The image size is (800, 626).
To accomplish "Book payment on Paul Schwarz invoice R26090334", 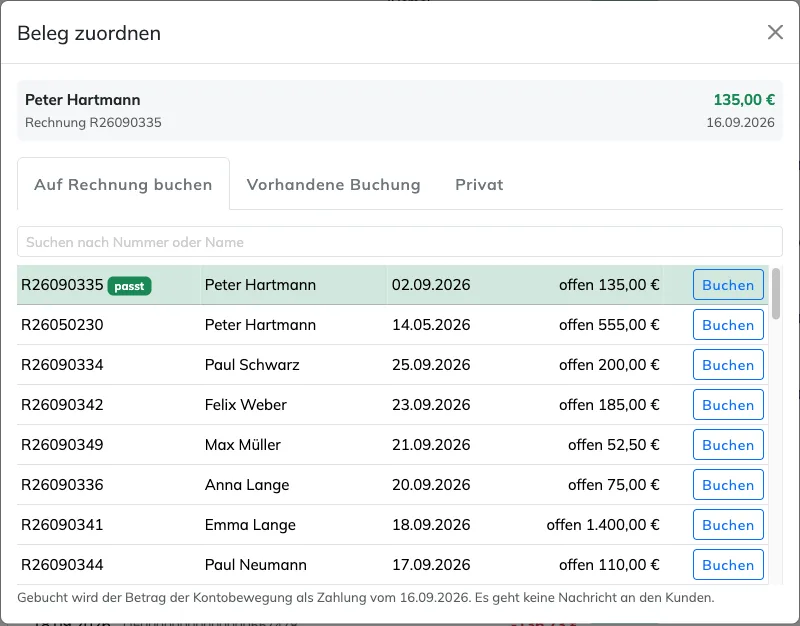I will pyautogui.click(x=728, y=365).
